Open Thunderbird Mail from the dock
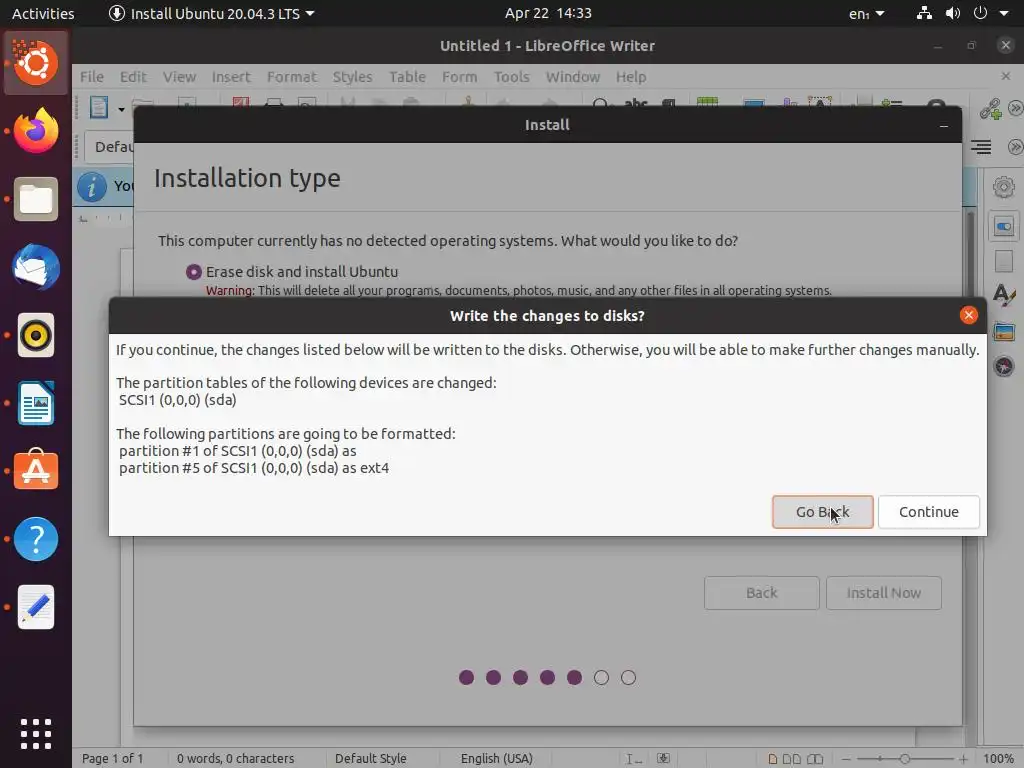Screen dimensions: 1024x768 click(x=36, y=267)
